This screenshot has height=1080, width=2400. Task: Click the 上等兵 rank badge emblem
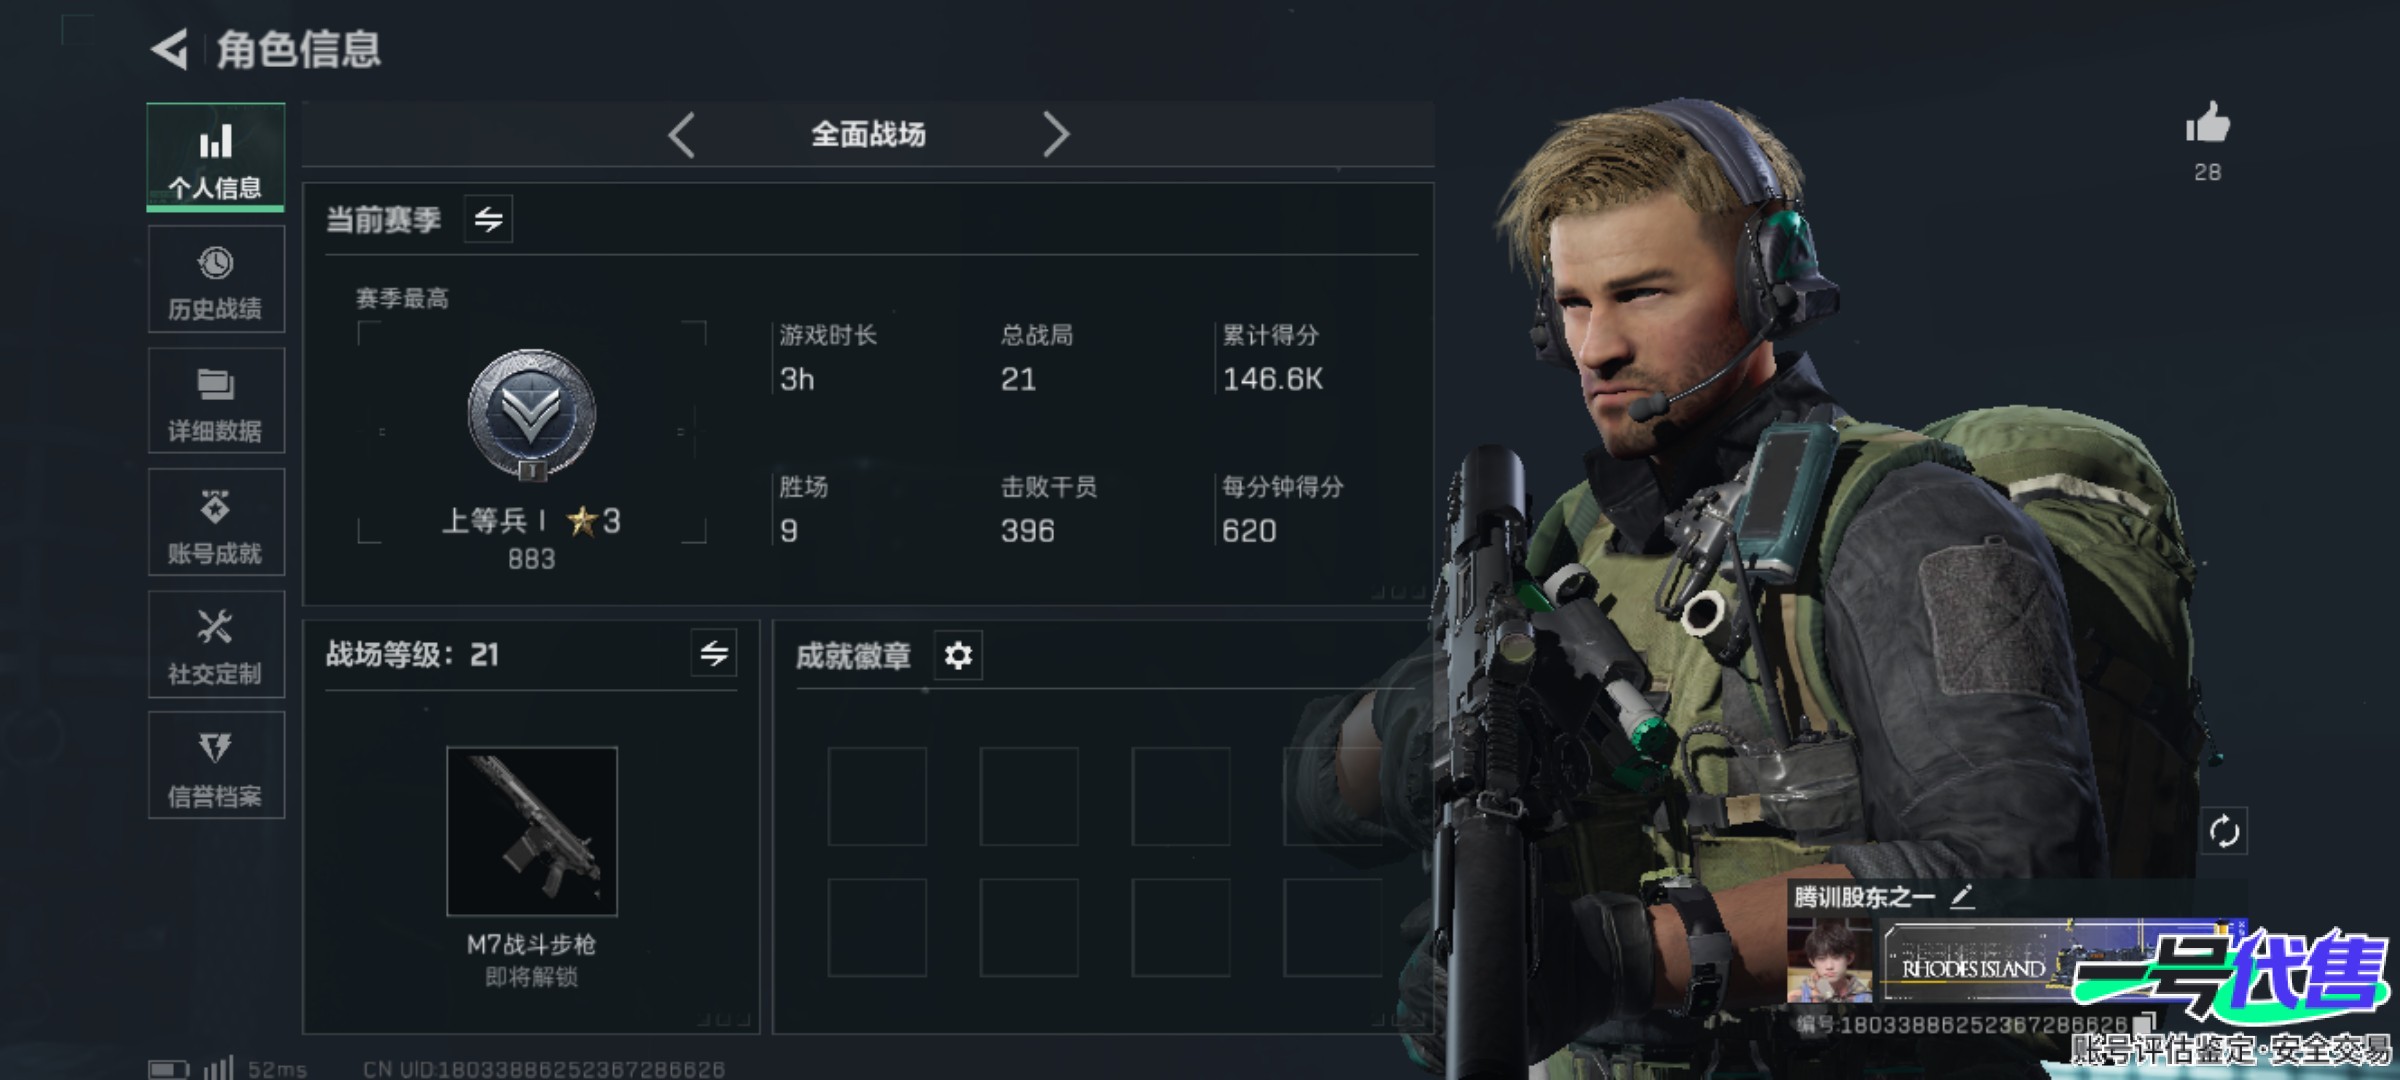(x=532, y=414)
